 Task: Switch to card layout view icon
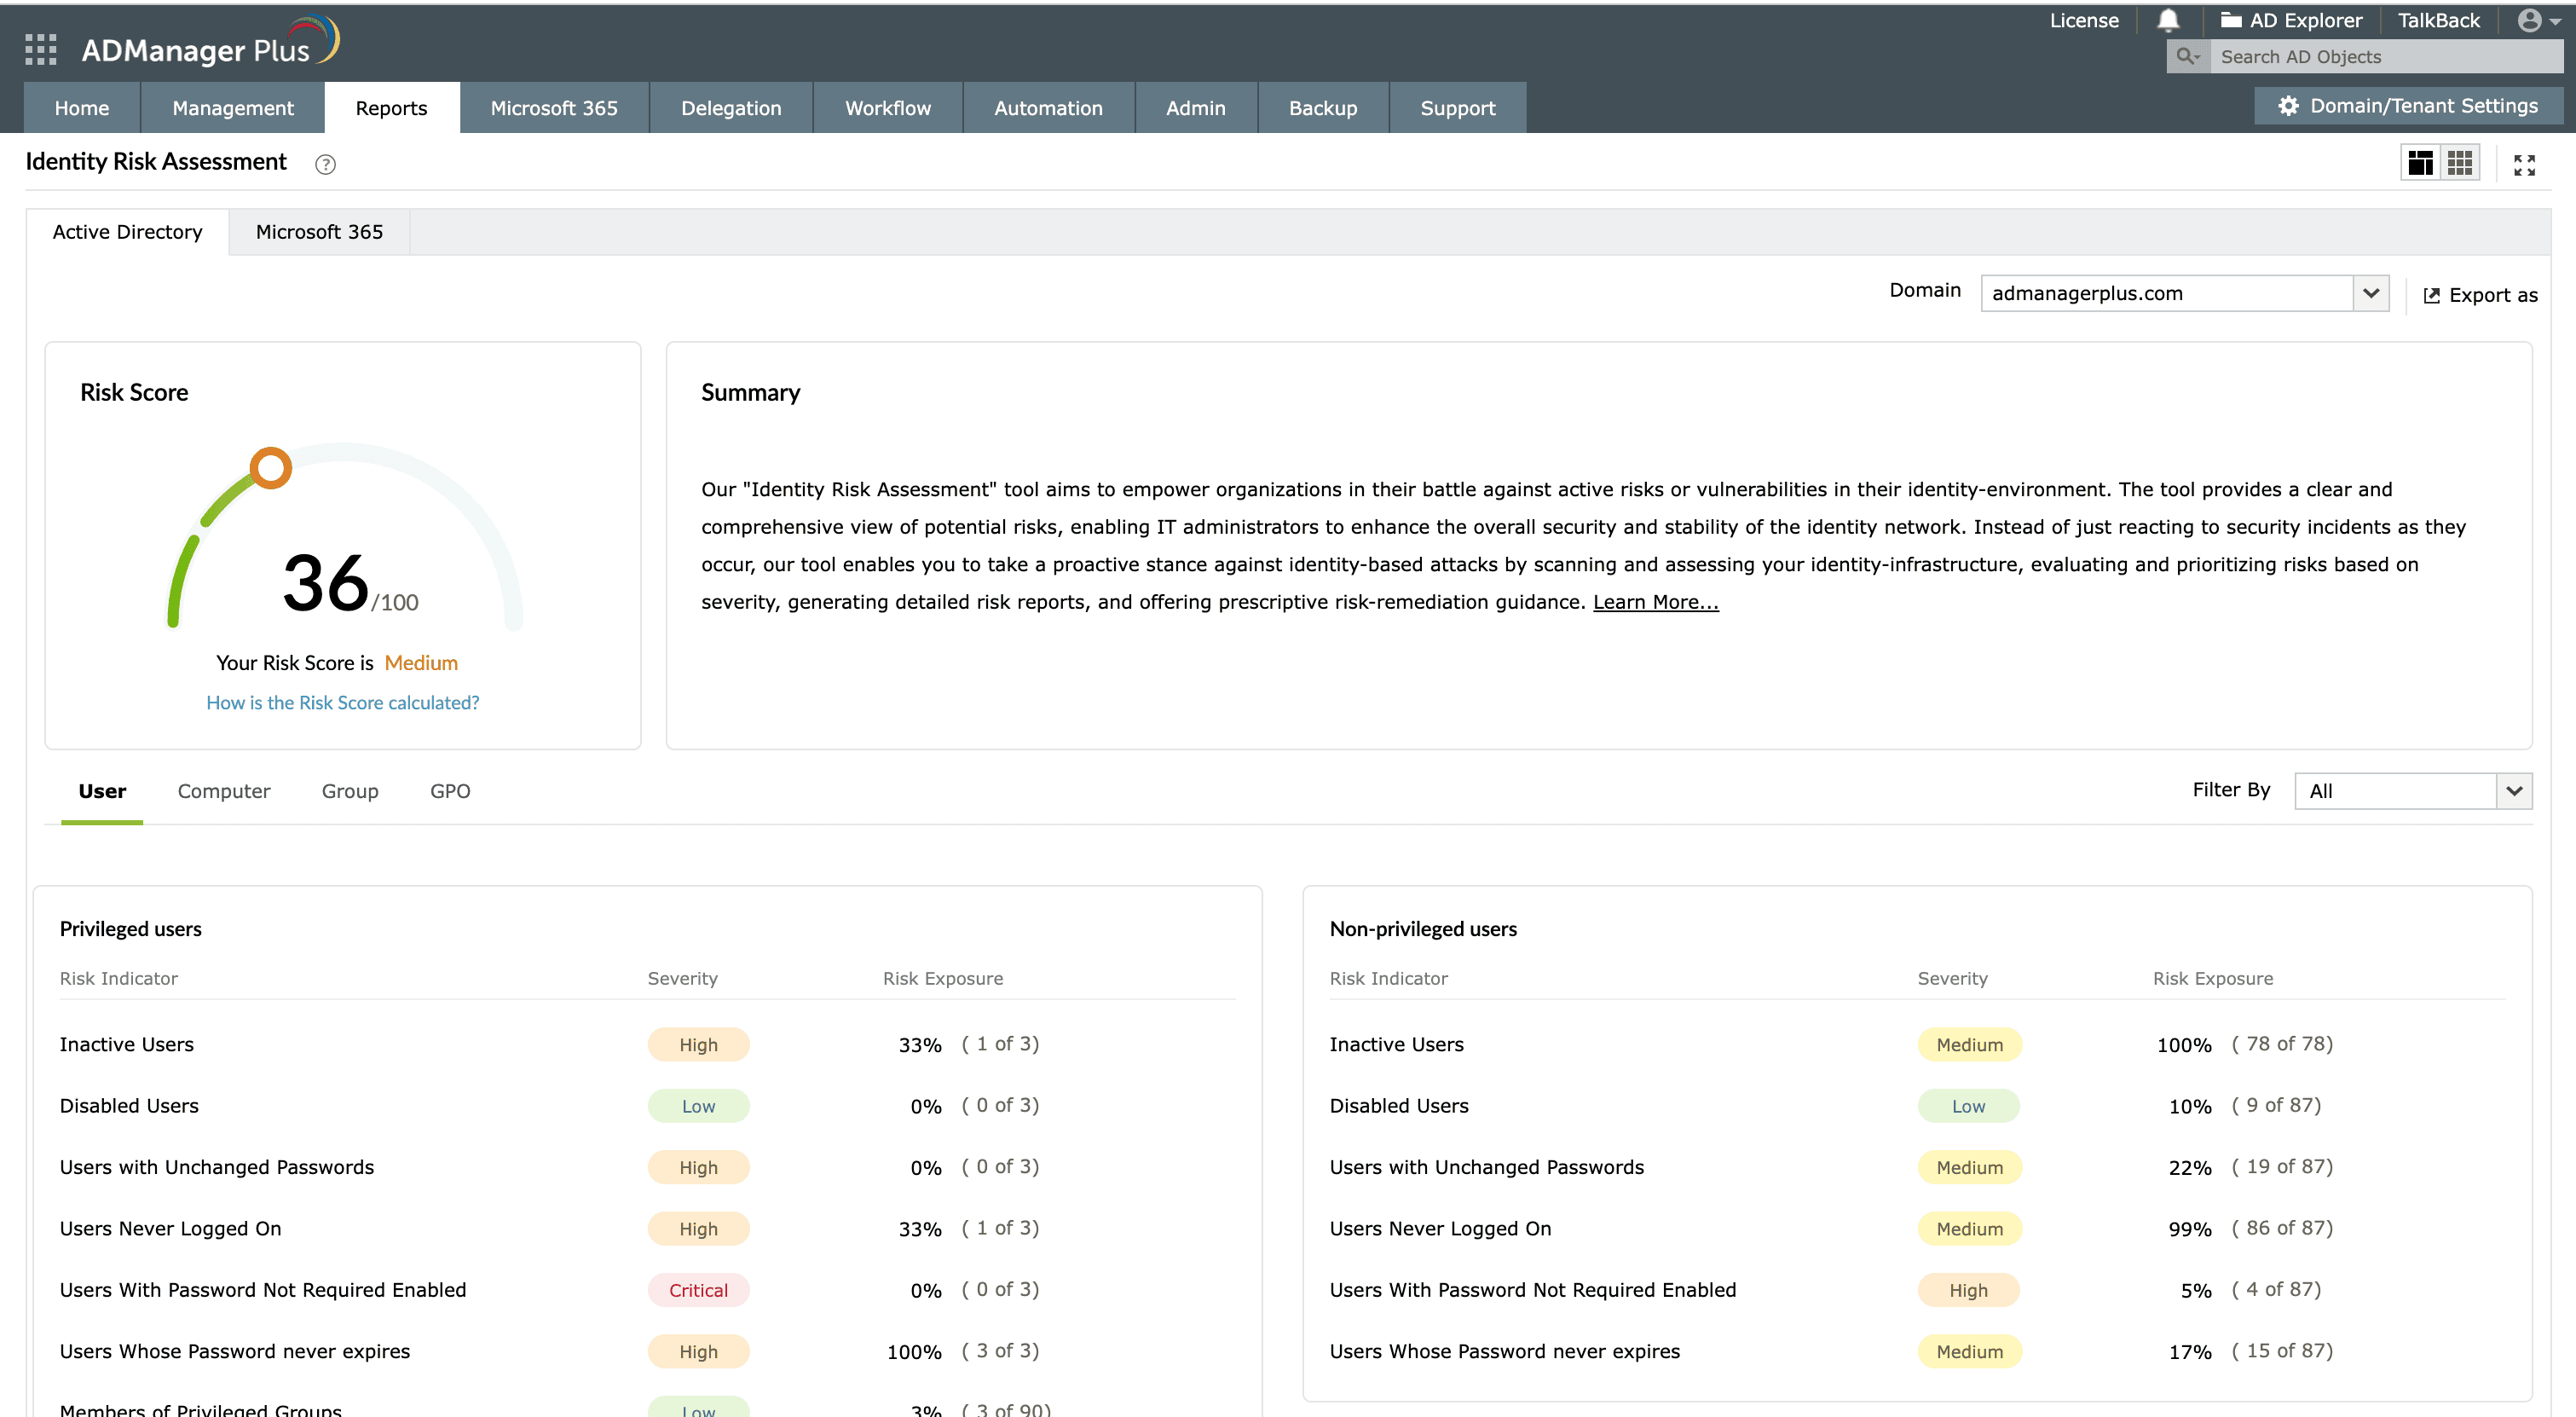2421,162
